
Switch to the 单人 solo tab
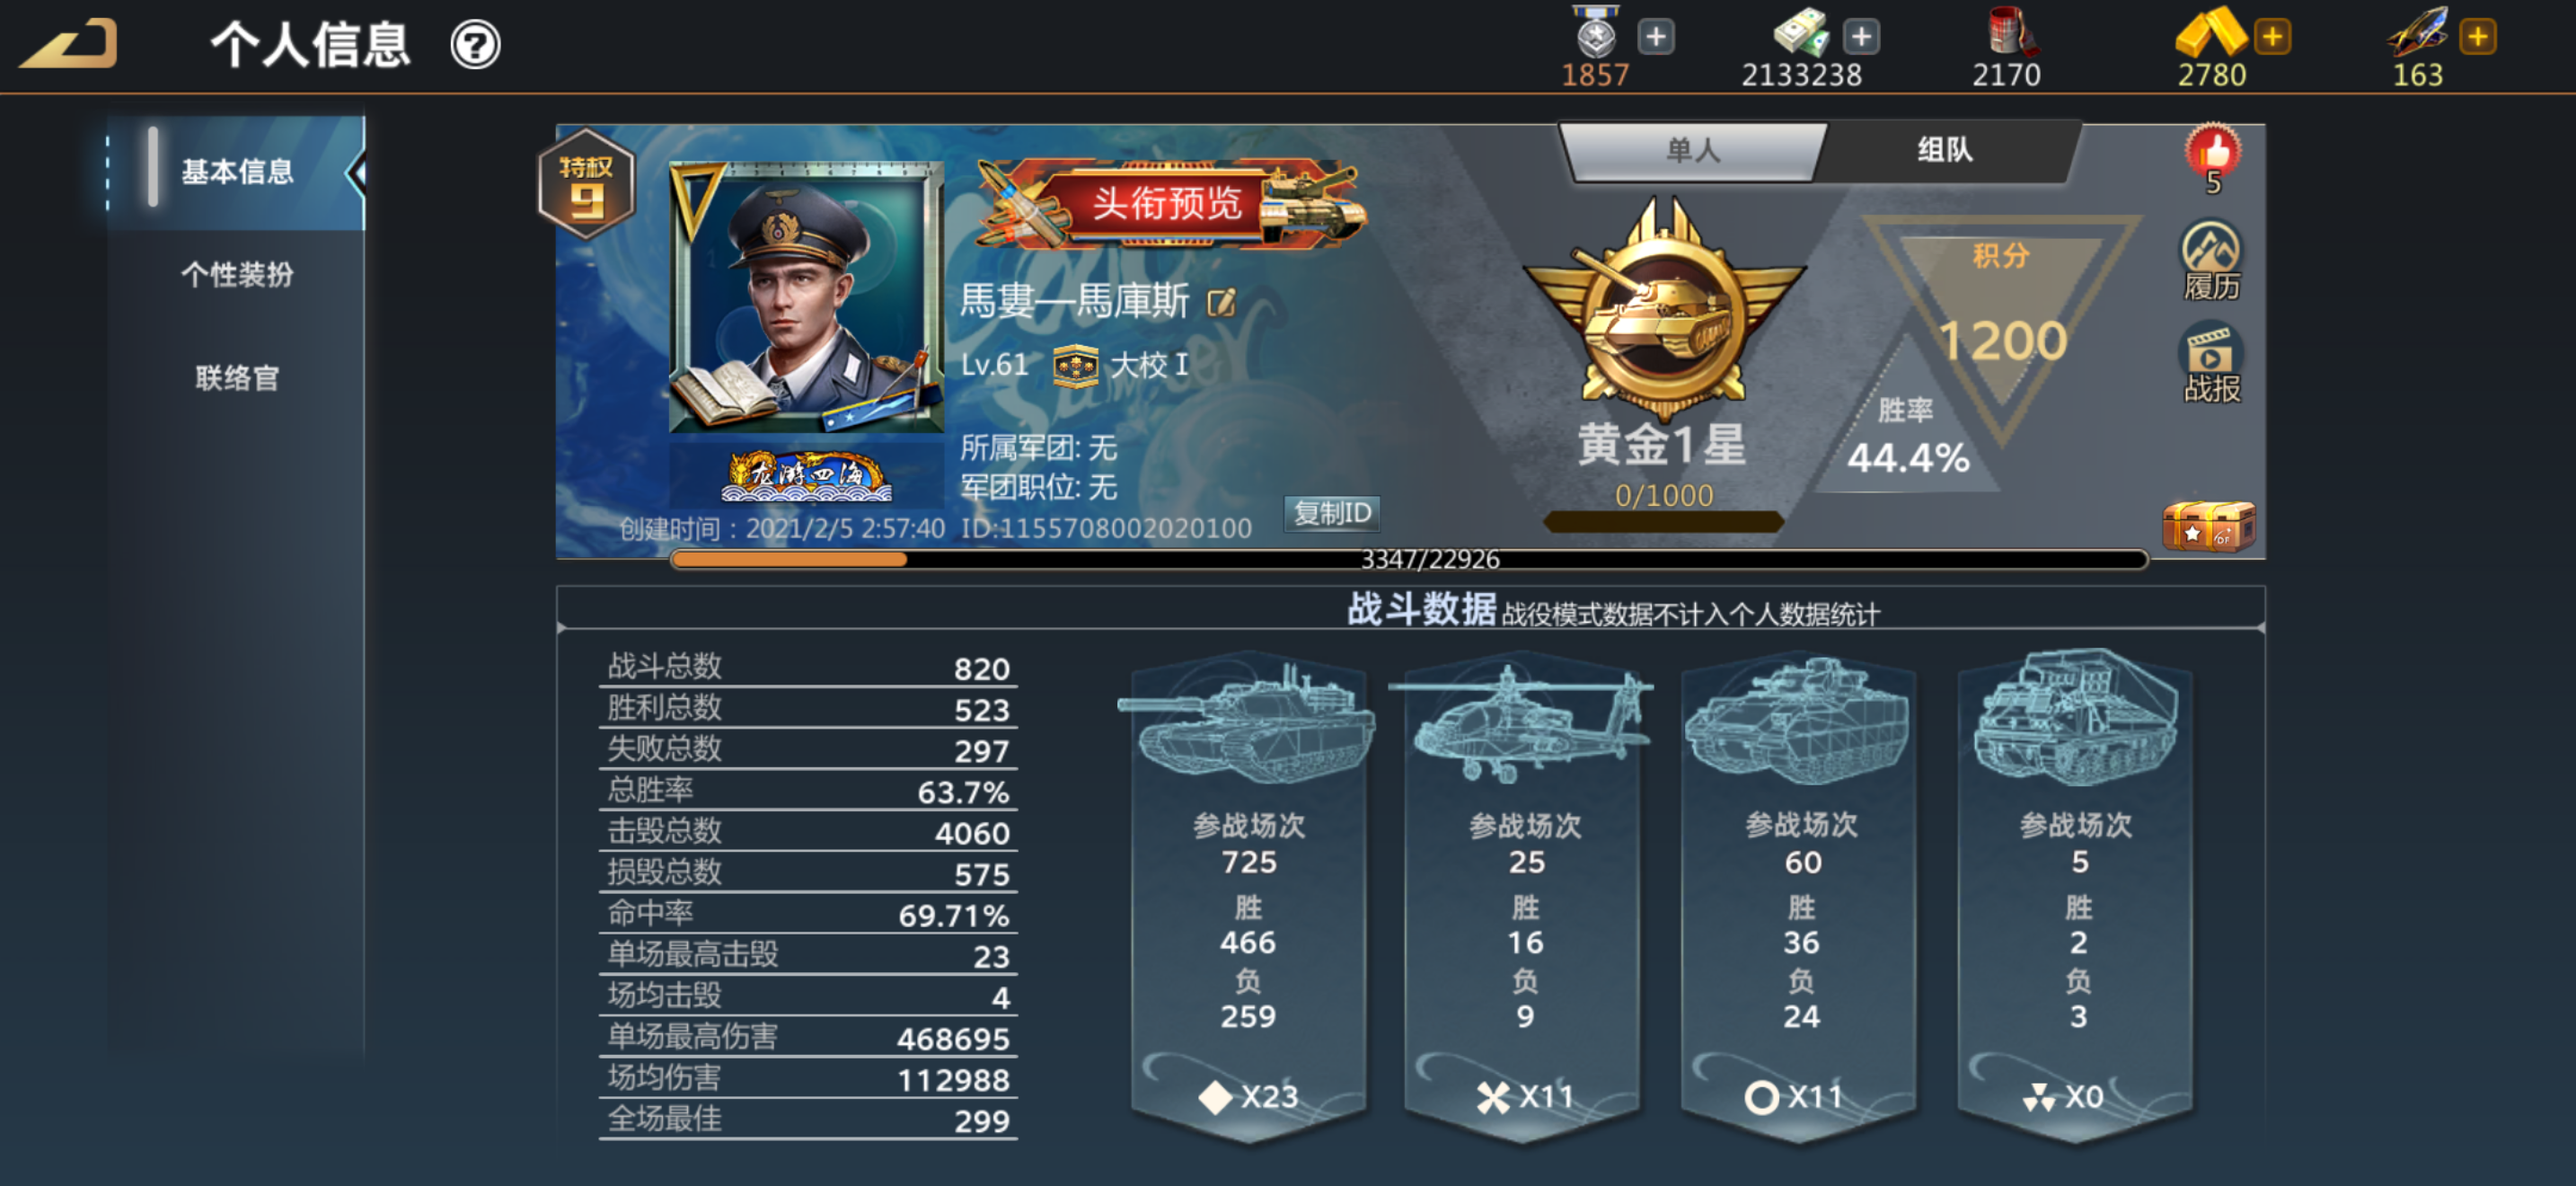coord(1692,150)
